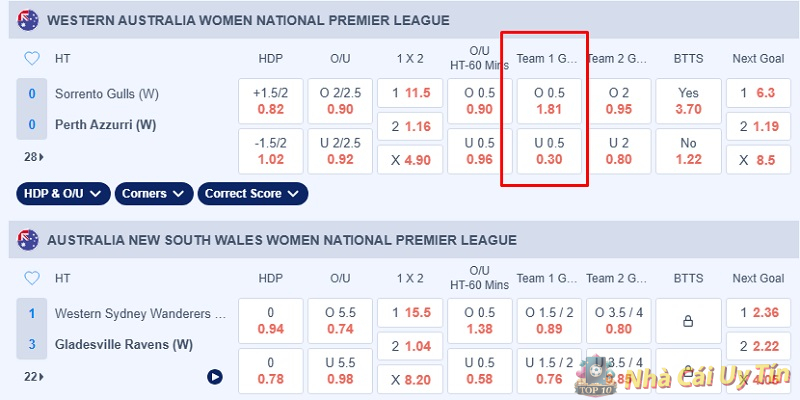Click the Gladesville Ravens (W) team name
Image resolution: width=800 pixels, height=400 pixels.
click(x=124, y=345)
